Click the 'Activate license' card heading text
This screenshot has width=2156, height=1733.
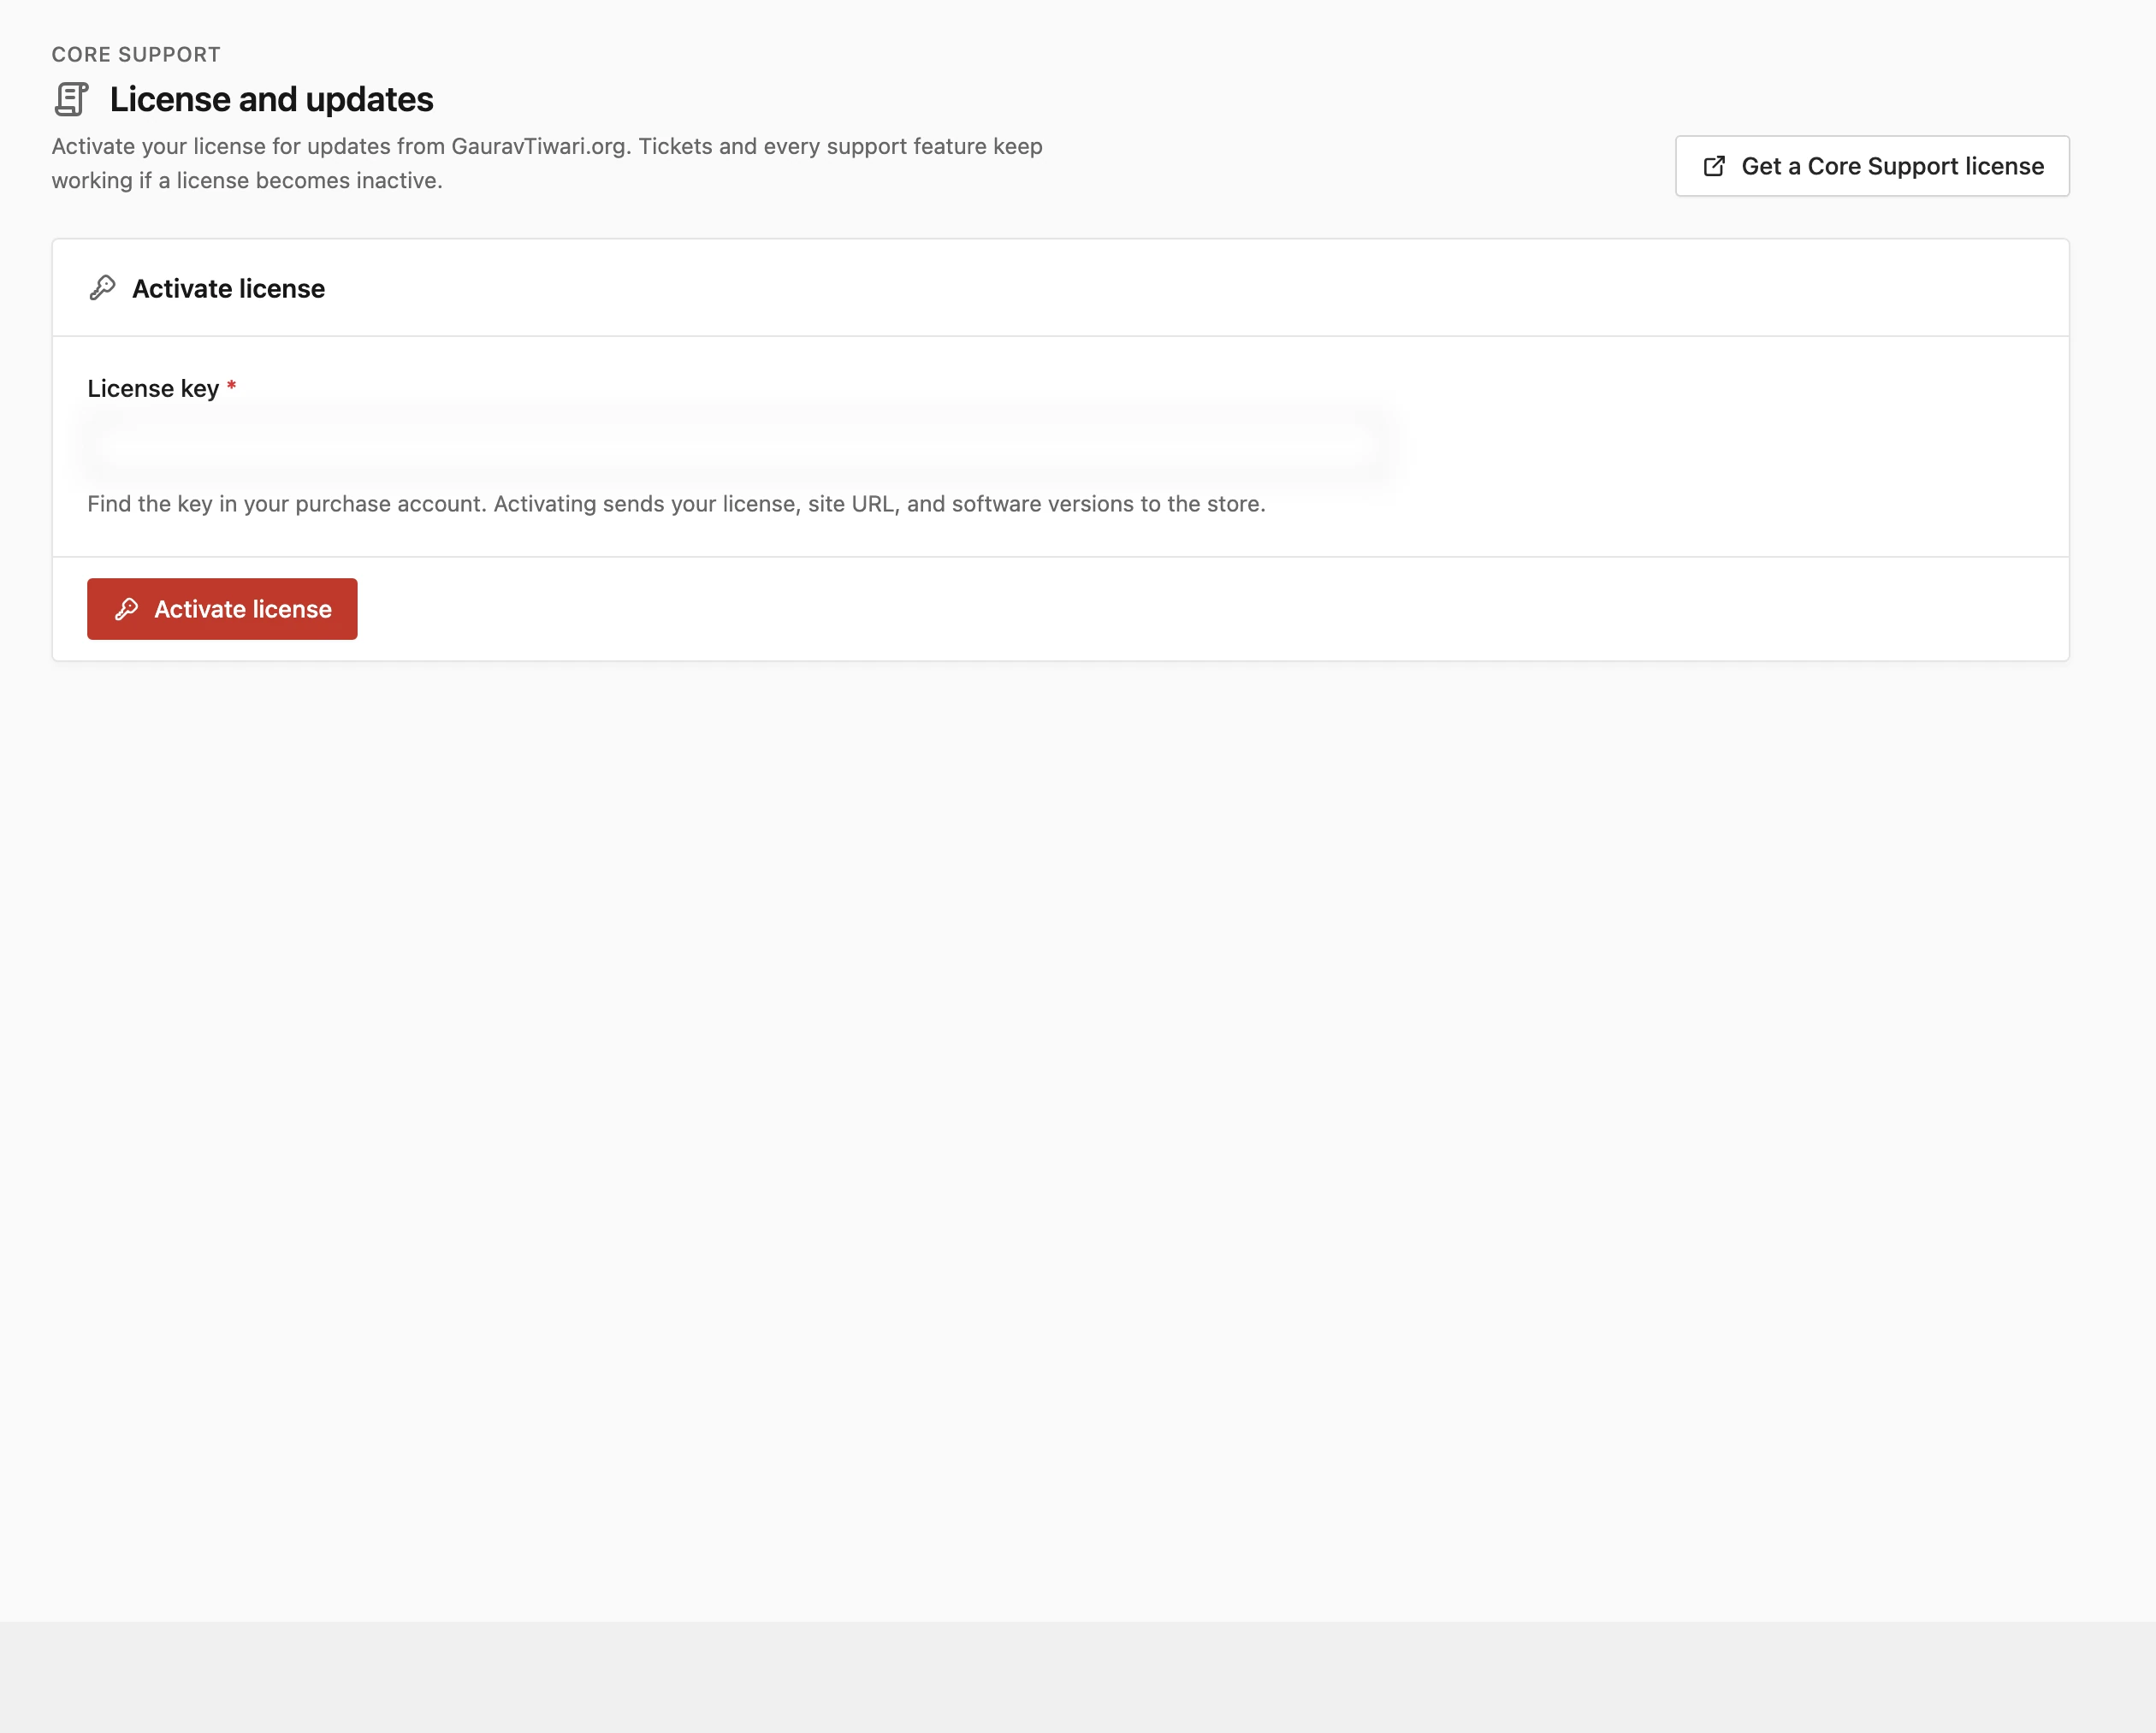click(228, 288)
